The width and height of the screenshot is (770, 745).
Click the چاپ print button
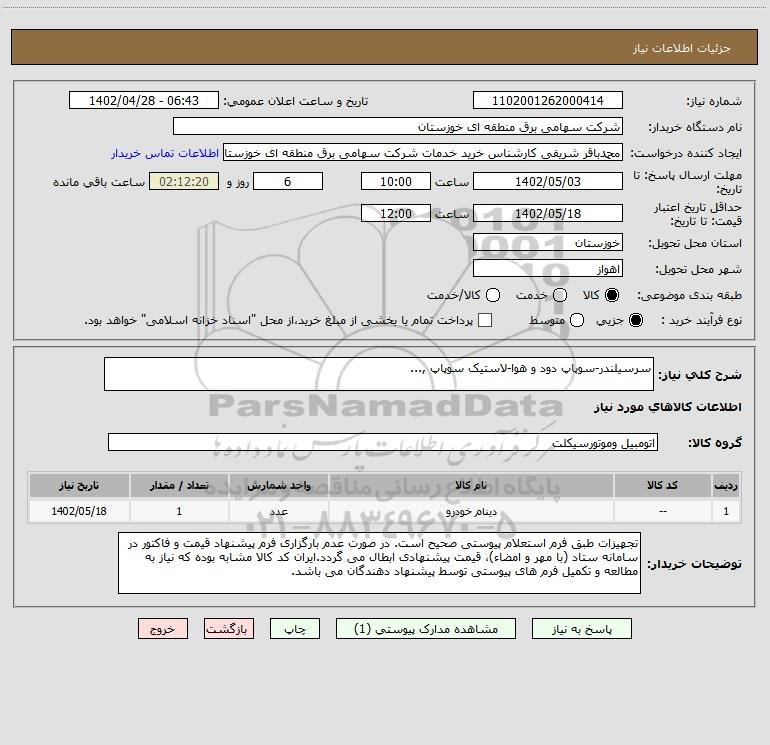[x=295, y=629]
